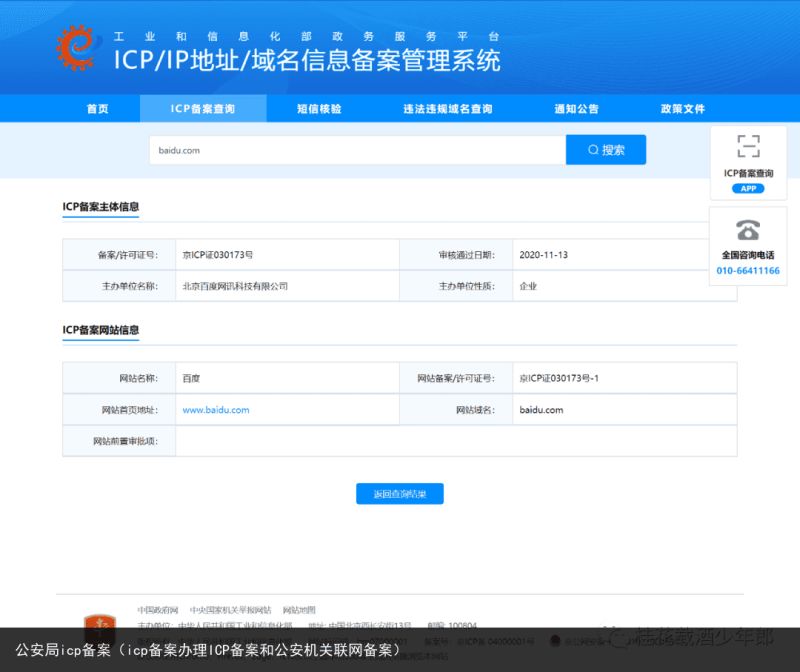Click the MIIT gear logo
Viewport: 800px width, 672px height.
pos(77,48)
